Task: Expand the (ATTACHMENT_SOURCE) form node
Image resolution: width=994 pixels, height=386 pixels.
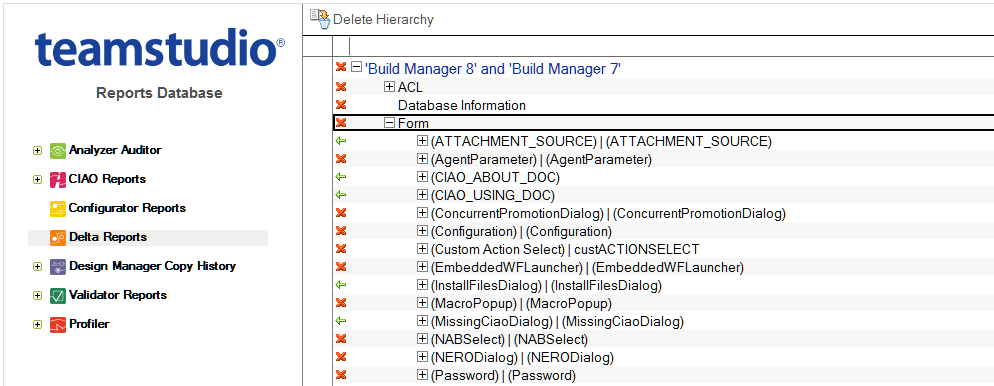Action: [422, 141]
